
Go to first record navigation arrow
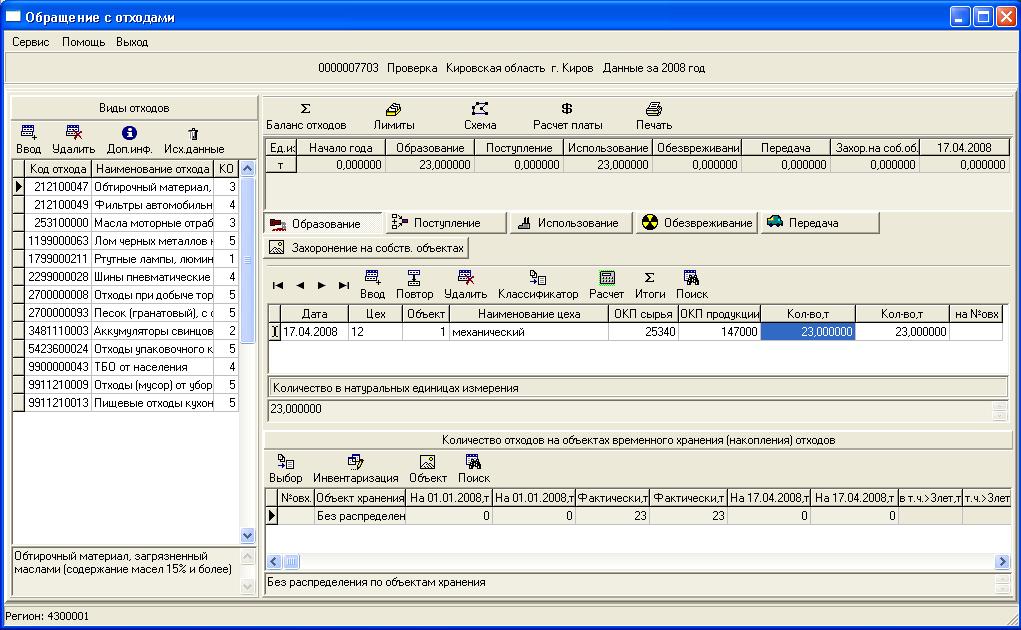click(x=278, y=286)
